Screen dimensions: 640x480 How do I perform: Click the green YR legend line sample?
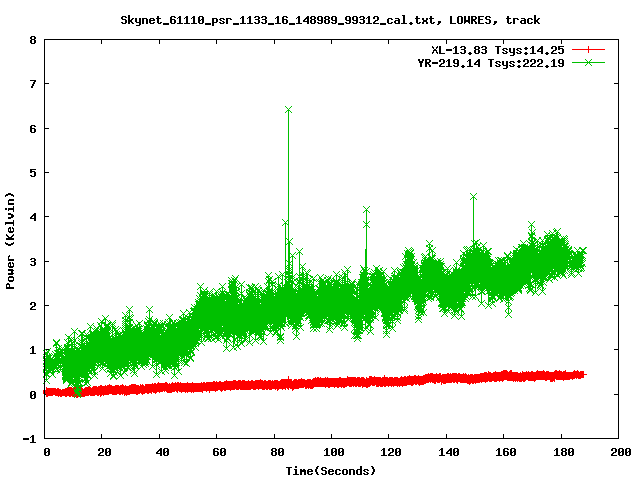(x=589, y=62)
